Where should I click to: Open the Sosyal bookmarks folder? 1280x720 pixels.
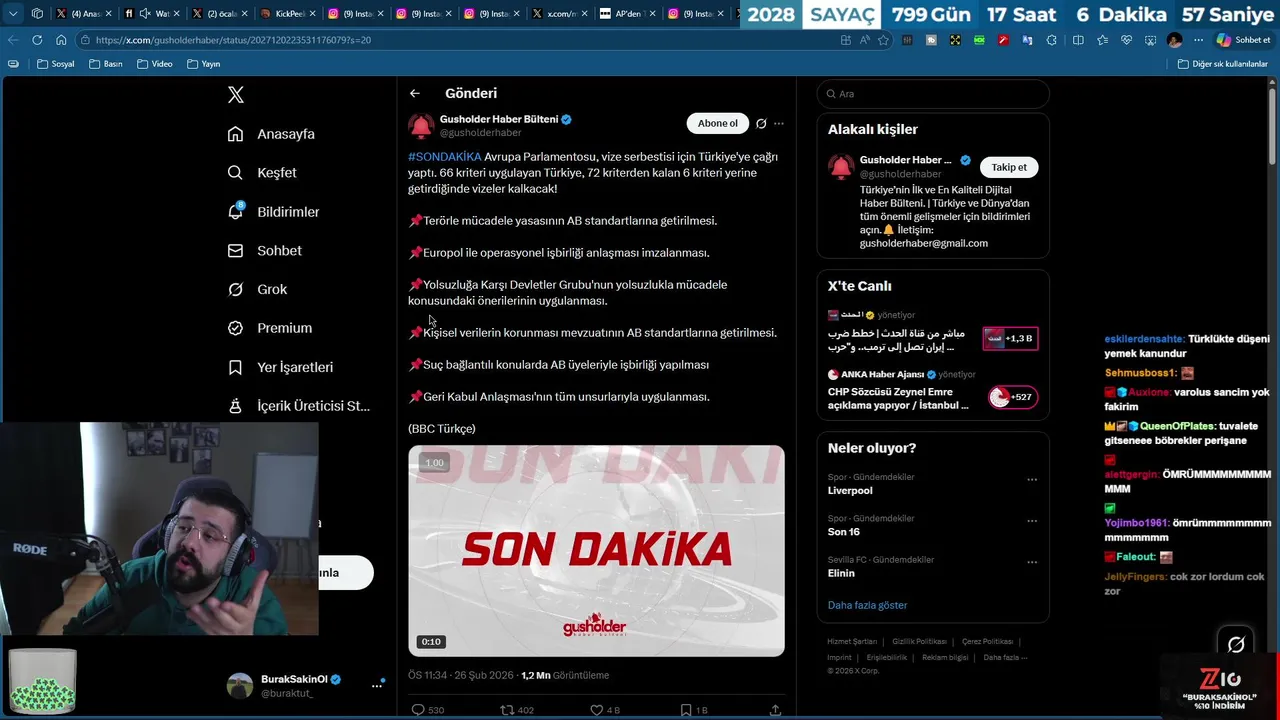(x=55, y=64)
